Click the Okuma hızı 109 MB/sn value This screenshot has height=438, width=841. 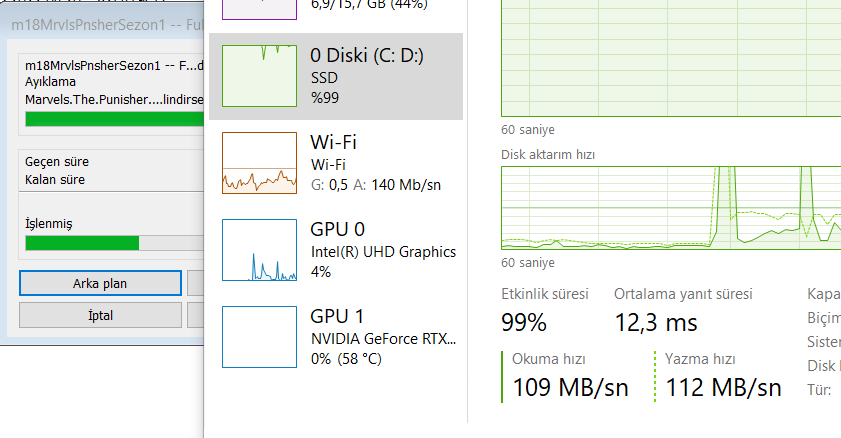point(570,387)
